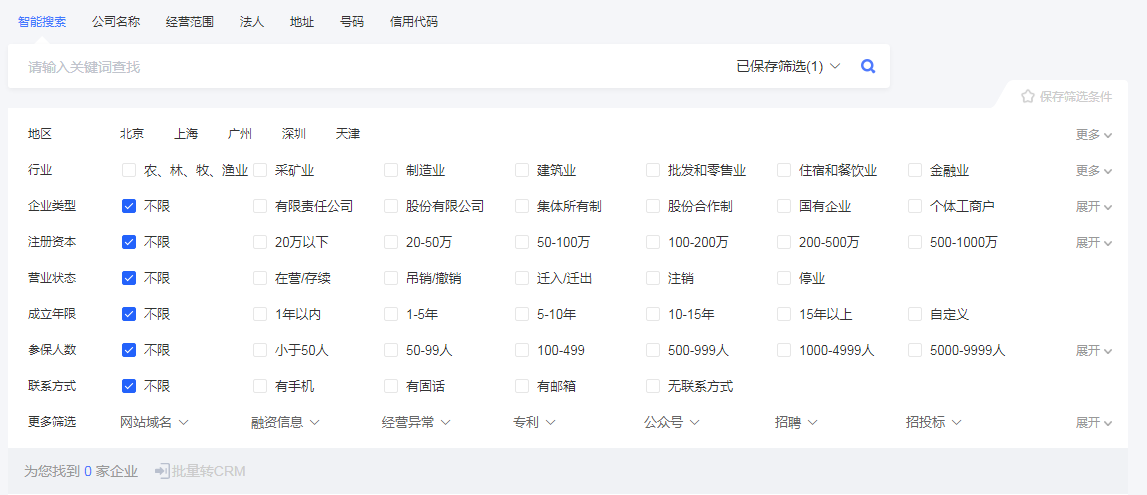Image resolution: width=1147 pixels, height=495 pixels.
Task: Uncheck 不限 in the 企业类型 row
Action: click(x=129, y=206)
